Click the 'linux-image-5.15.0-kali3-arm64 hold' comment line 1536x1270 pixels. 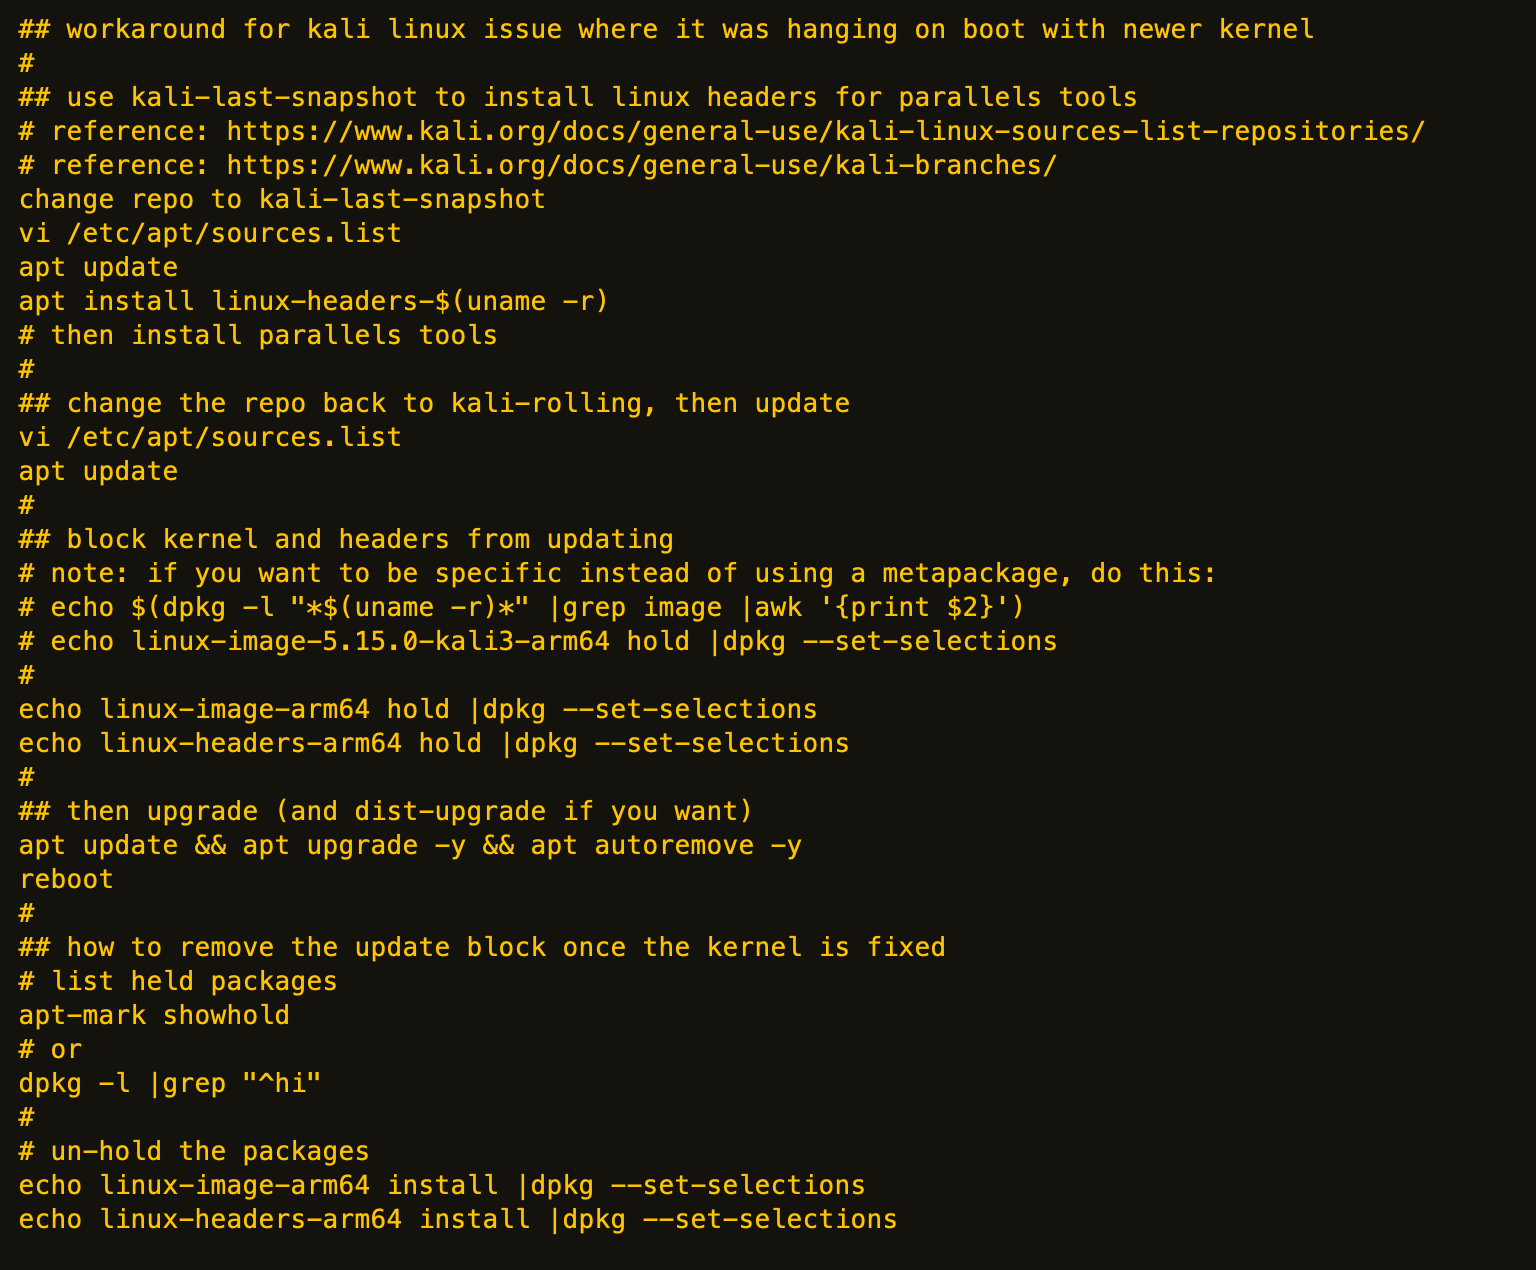pos(538,642)
